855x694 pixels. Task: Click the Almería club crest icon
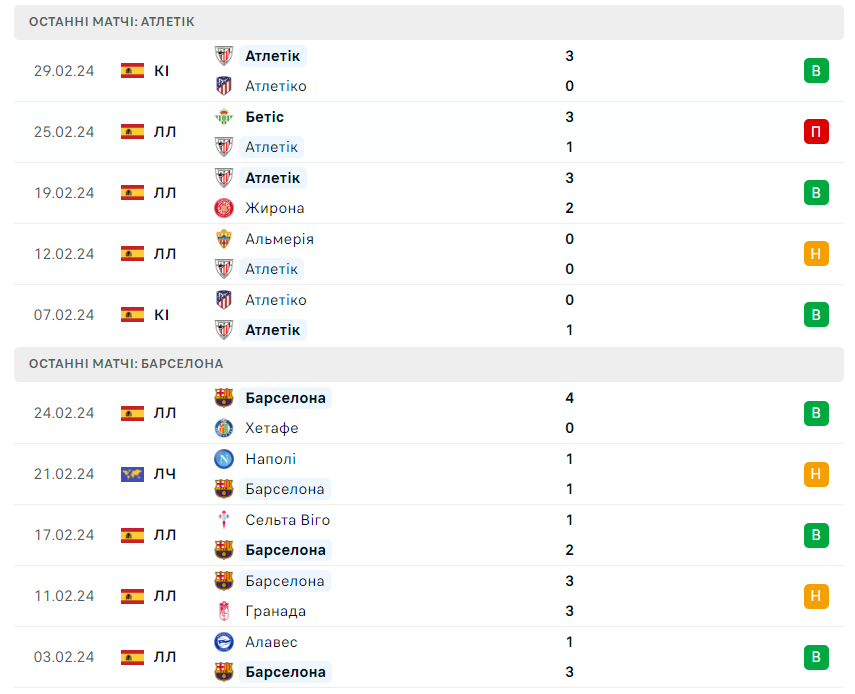[224, 239]
